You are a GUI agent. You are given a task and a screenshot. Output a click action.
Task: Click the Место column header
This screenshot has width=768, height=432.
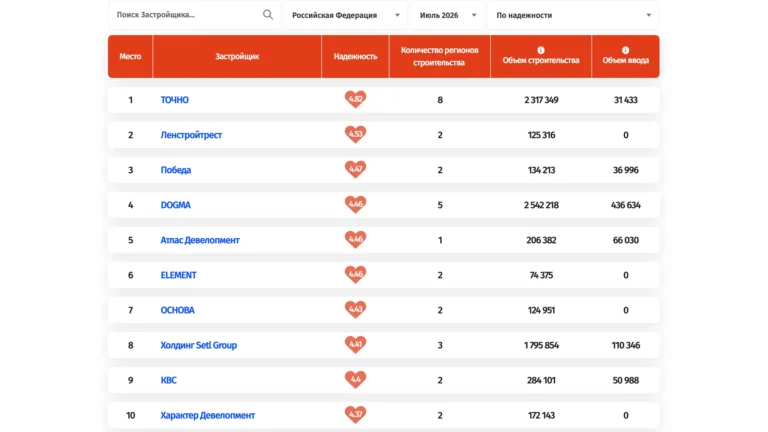tap(130, 56)
